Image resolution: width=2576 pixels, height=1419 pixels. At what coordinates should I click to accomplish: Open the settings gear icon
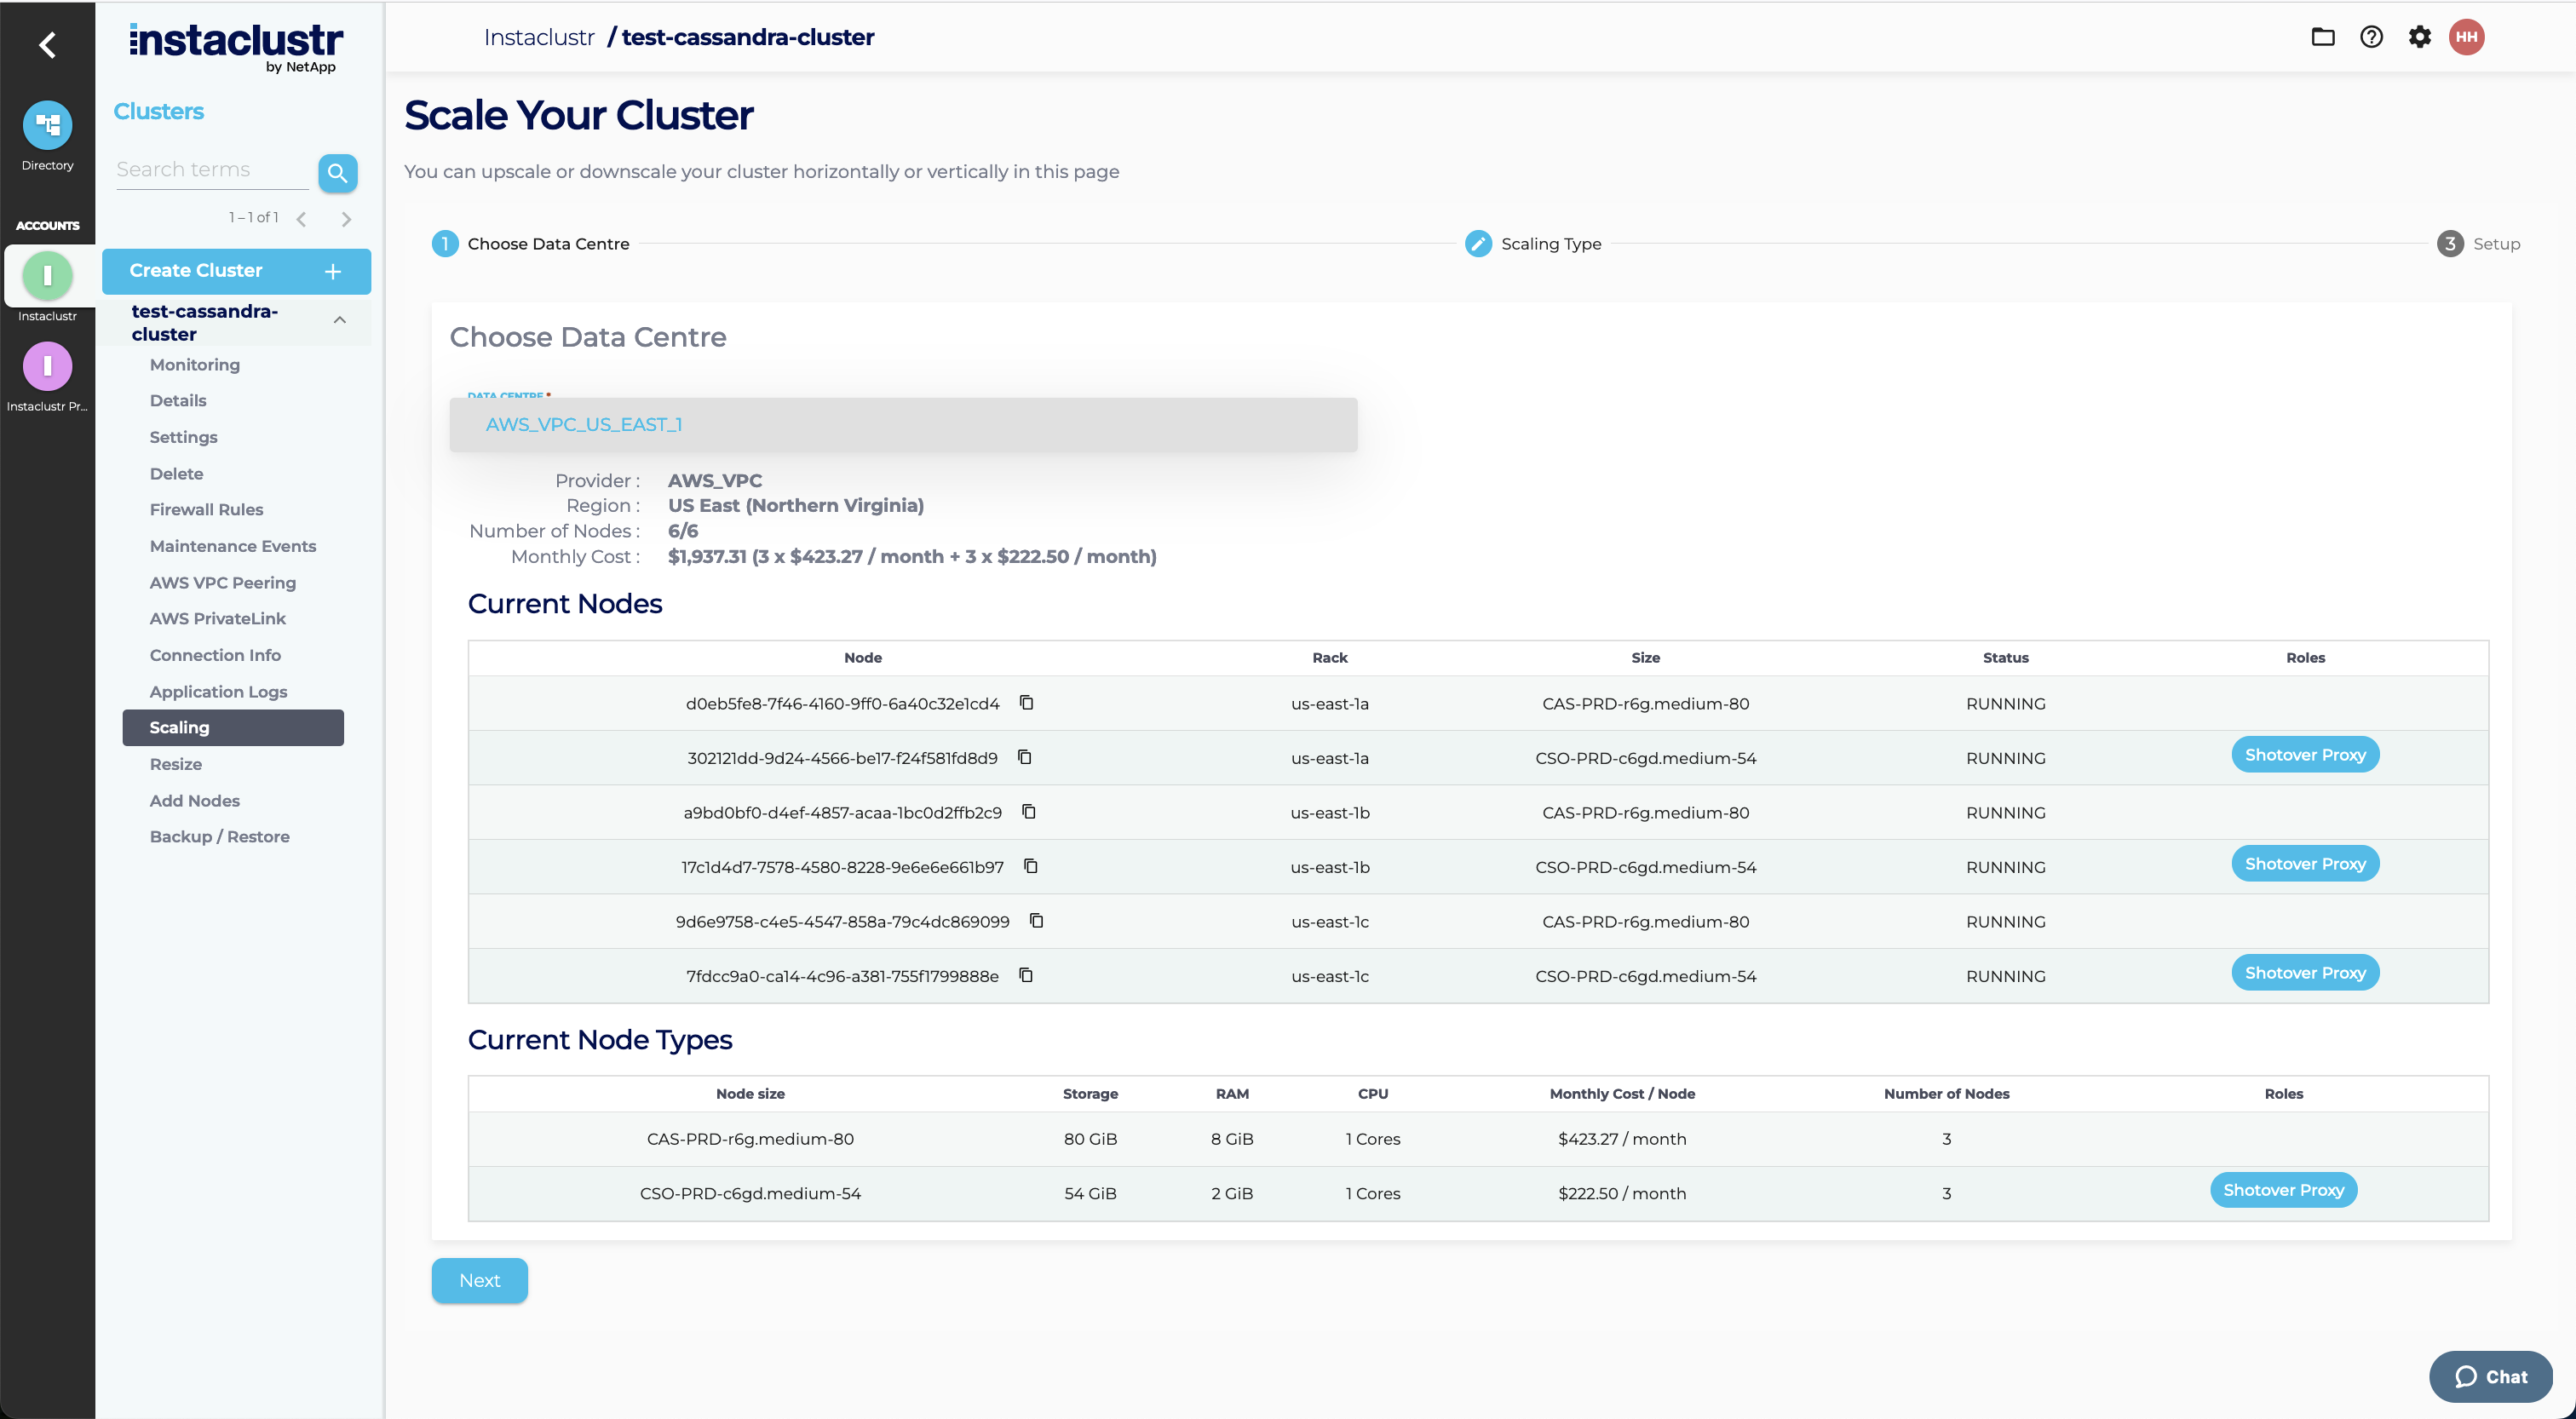tap(2419, 37)
